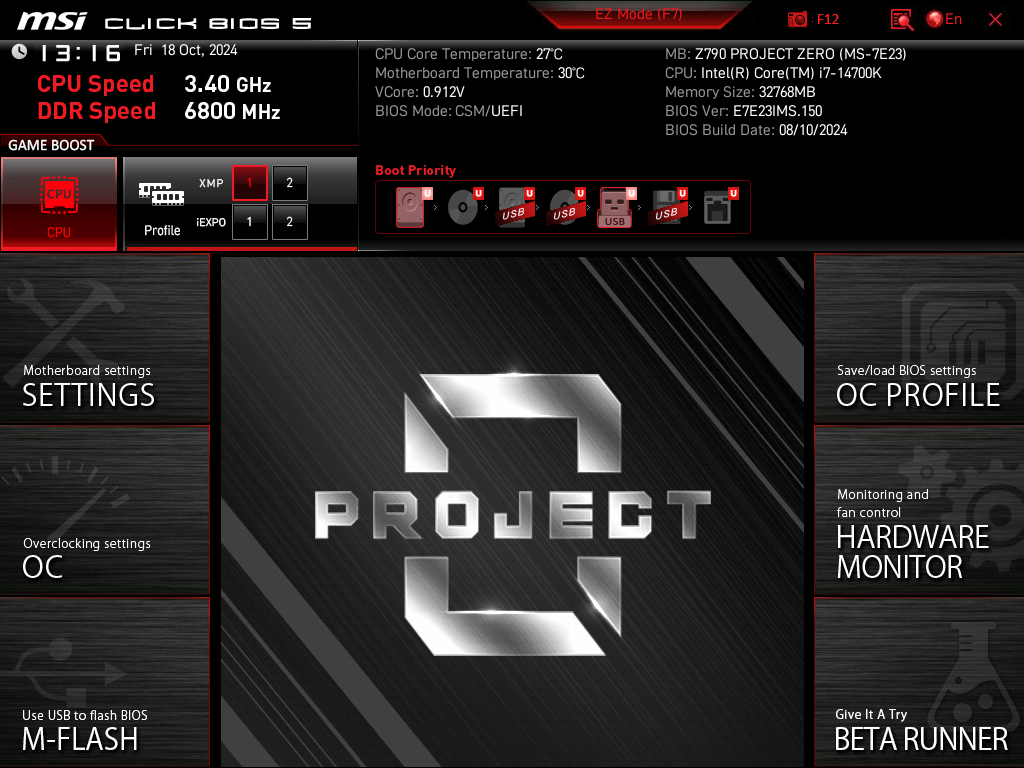Exit BIOS with the red X
The height and width of the screenshot is (768, 1024).
coord(995,20)
